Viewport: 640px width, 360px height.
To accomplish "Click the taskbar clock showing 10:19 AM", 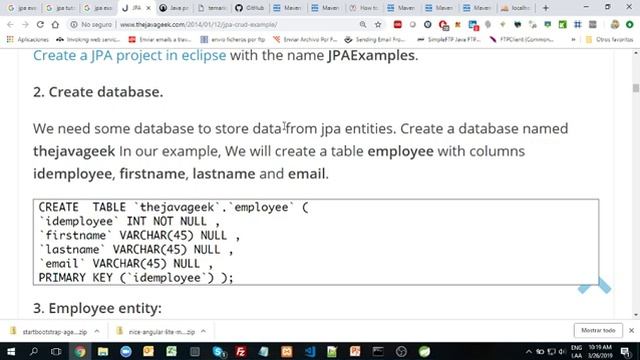I will click(x=600, y=351).
